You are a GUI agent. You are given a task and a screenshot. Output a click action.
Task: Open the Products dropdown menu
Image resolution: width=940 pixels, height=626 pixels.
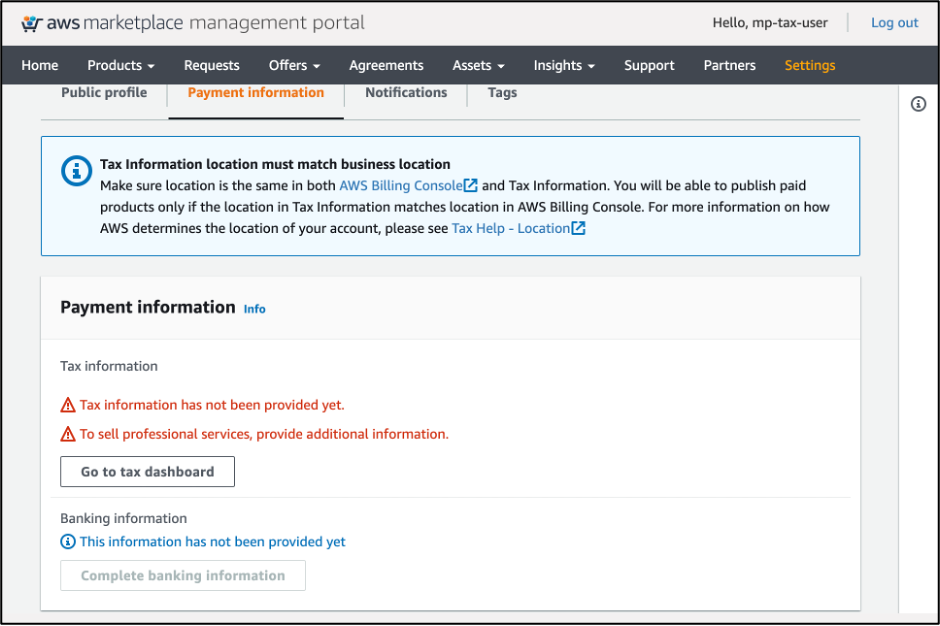120,65
